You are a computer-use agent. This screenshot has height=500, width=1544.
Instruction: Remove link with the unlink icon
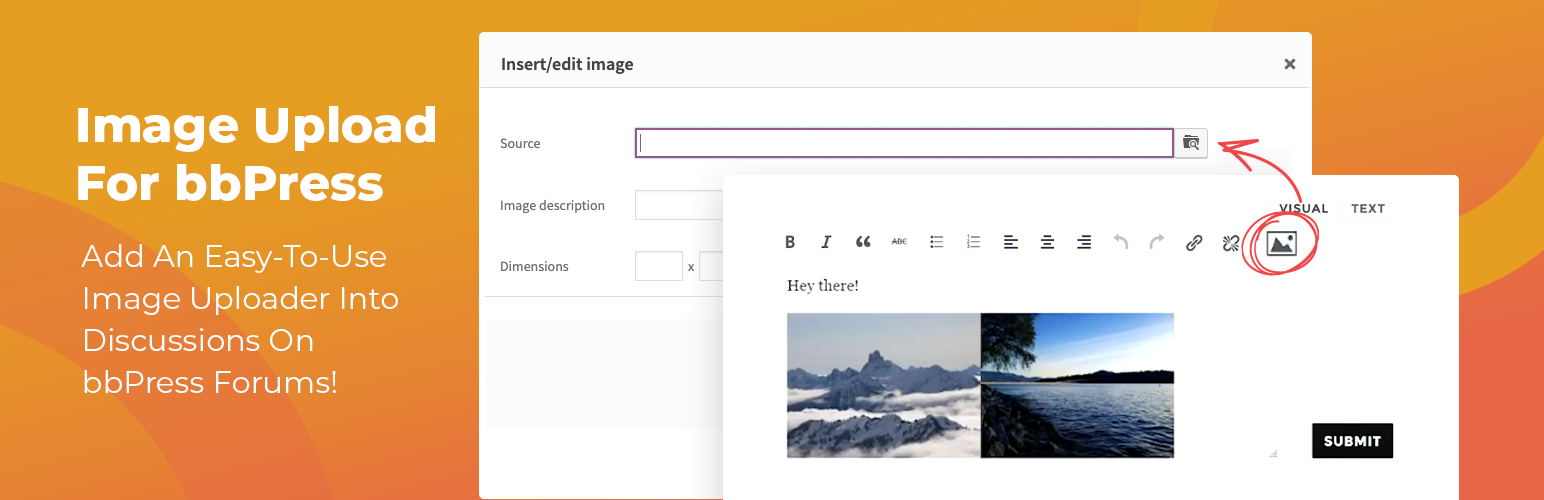1231,242
